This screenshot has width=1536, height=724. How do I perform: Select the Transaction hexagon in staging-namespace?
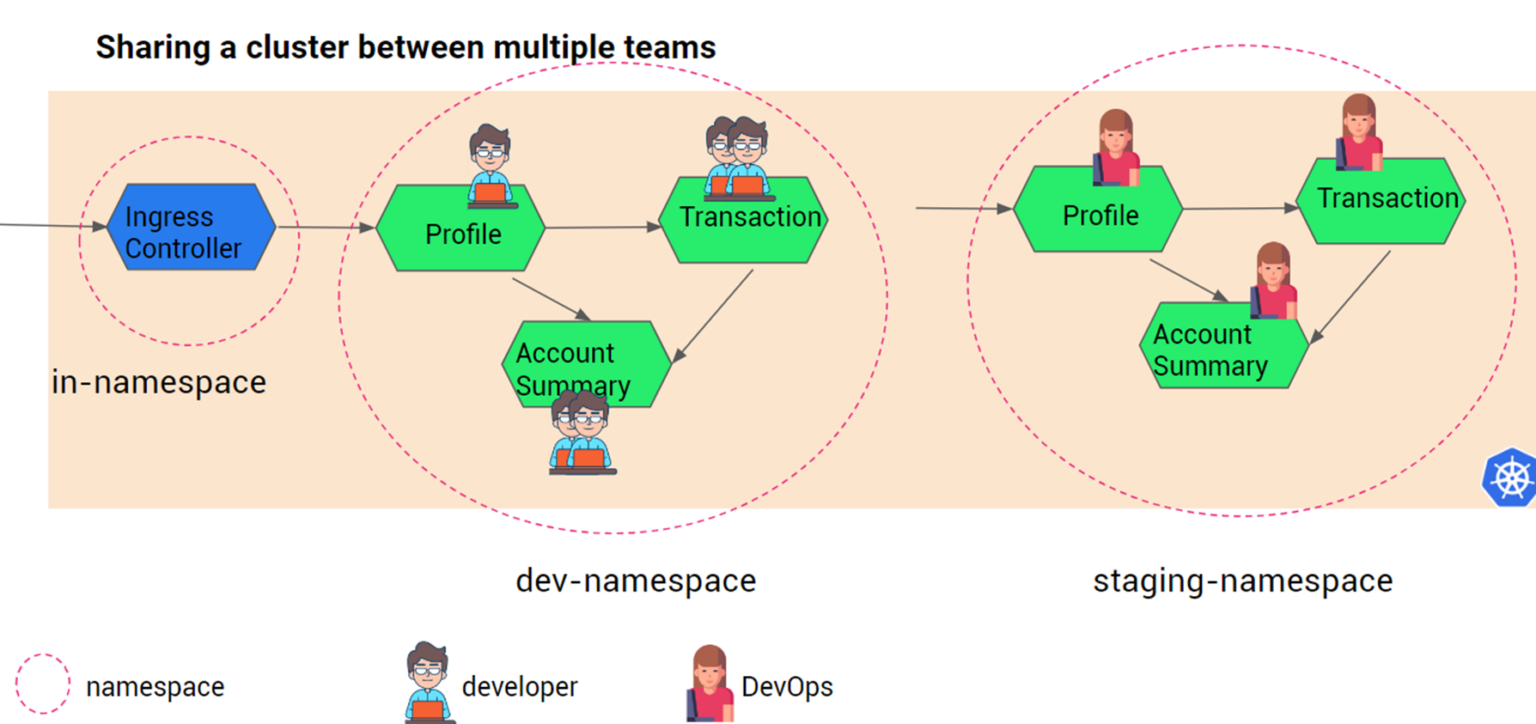tap(1381, 201)
